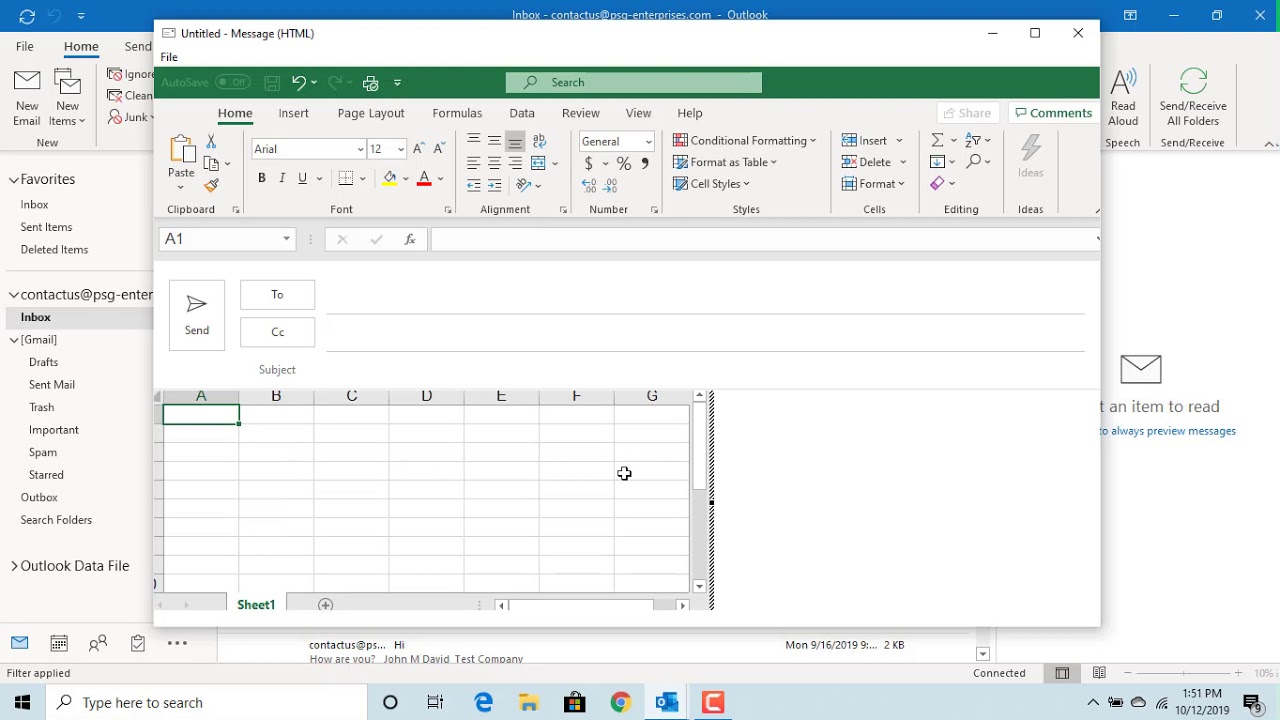Apply Comma Style number format
1280x720 pixels.
click(x=645, y=163)
